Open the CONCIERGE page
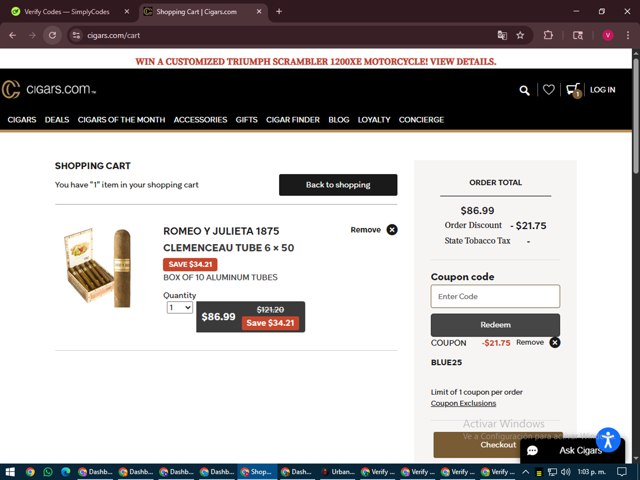The width and height of the screenshot is (640, 480). [421, 120]
